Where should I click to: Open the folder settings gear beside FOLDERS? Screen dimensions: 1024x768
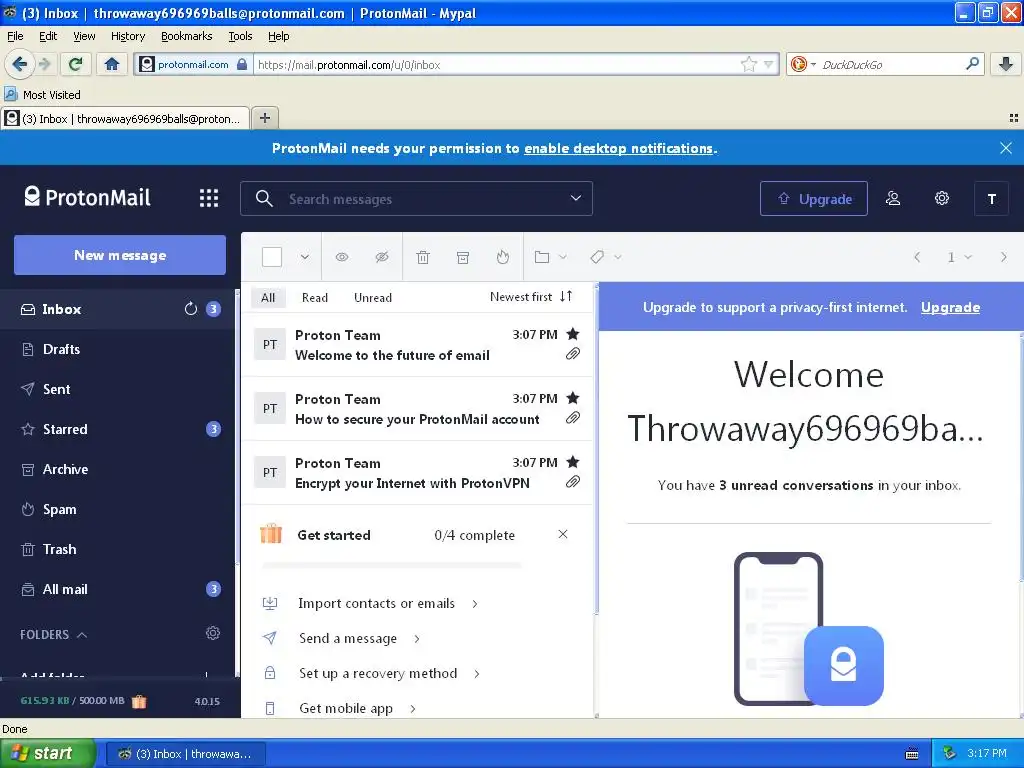(x=213, y=633)
